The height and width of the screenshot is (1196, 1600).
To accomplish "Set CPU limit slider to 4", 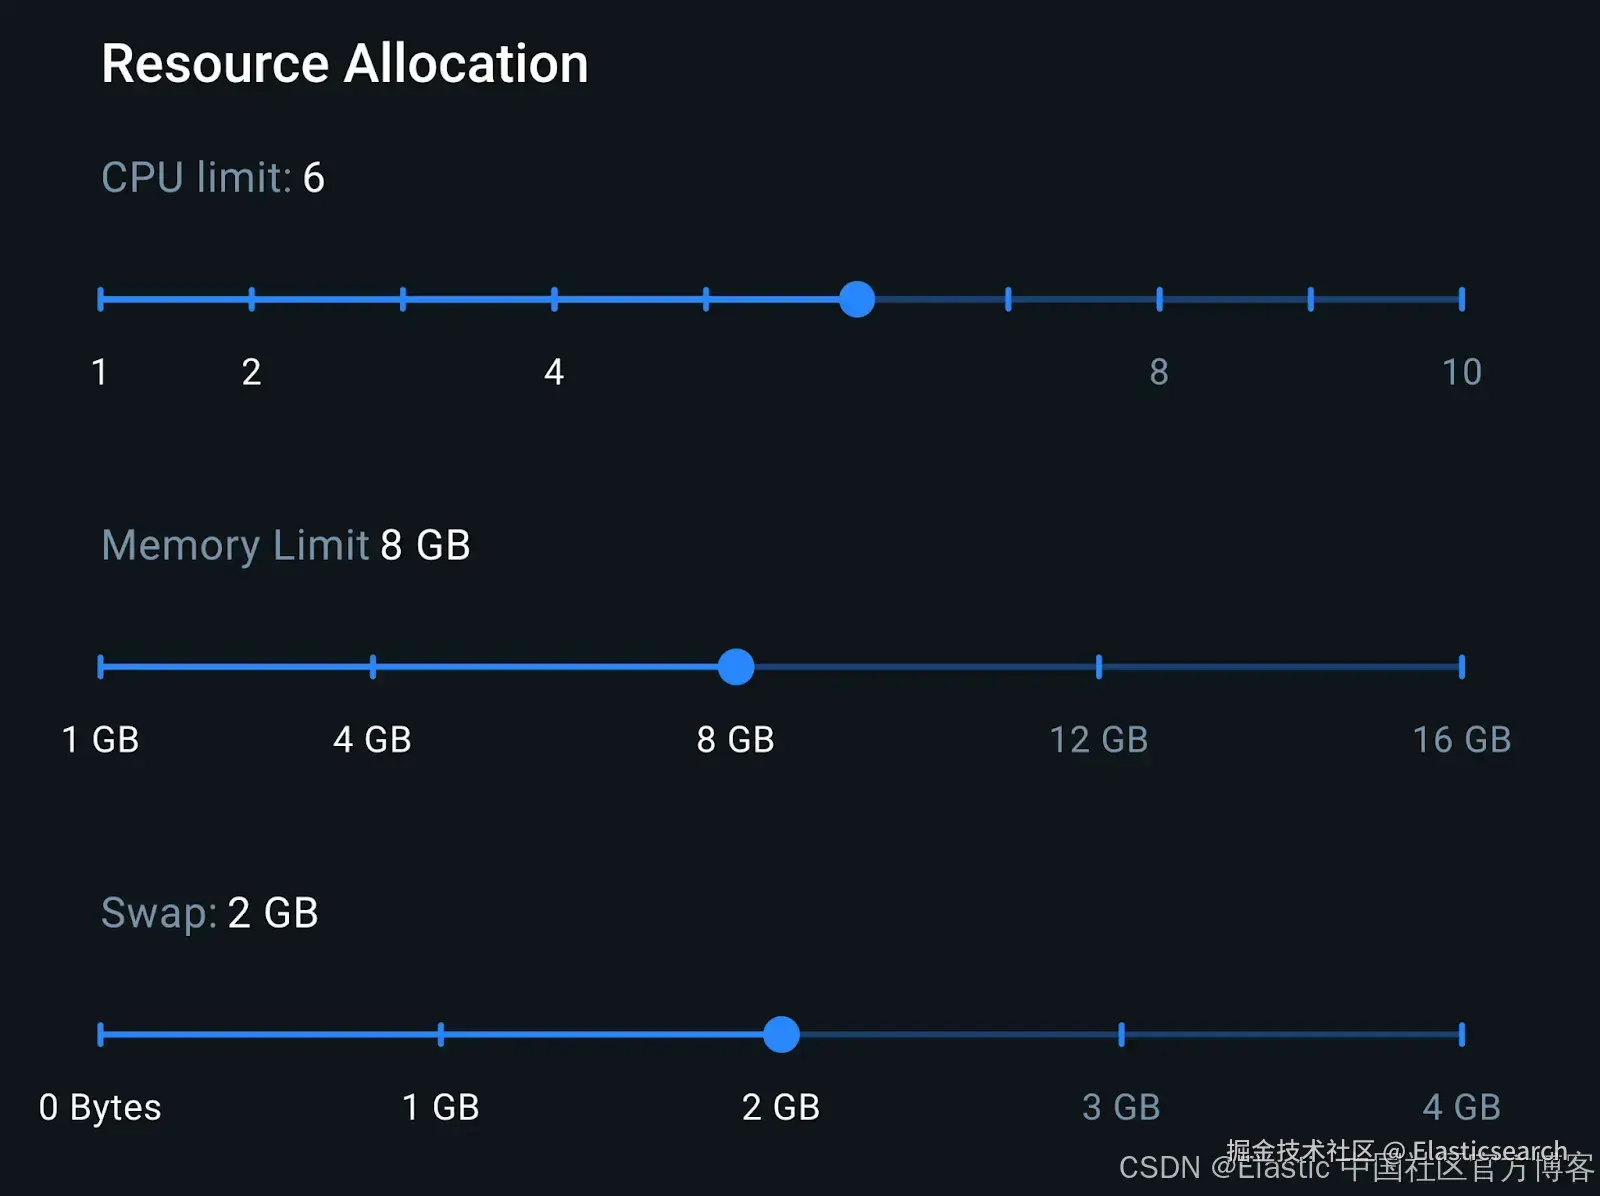I will (554, 299).
